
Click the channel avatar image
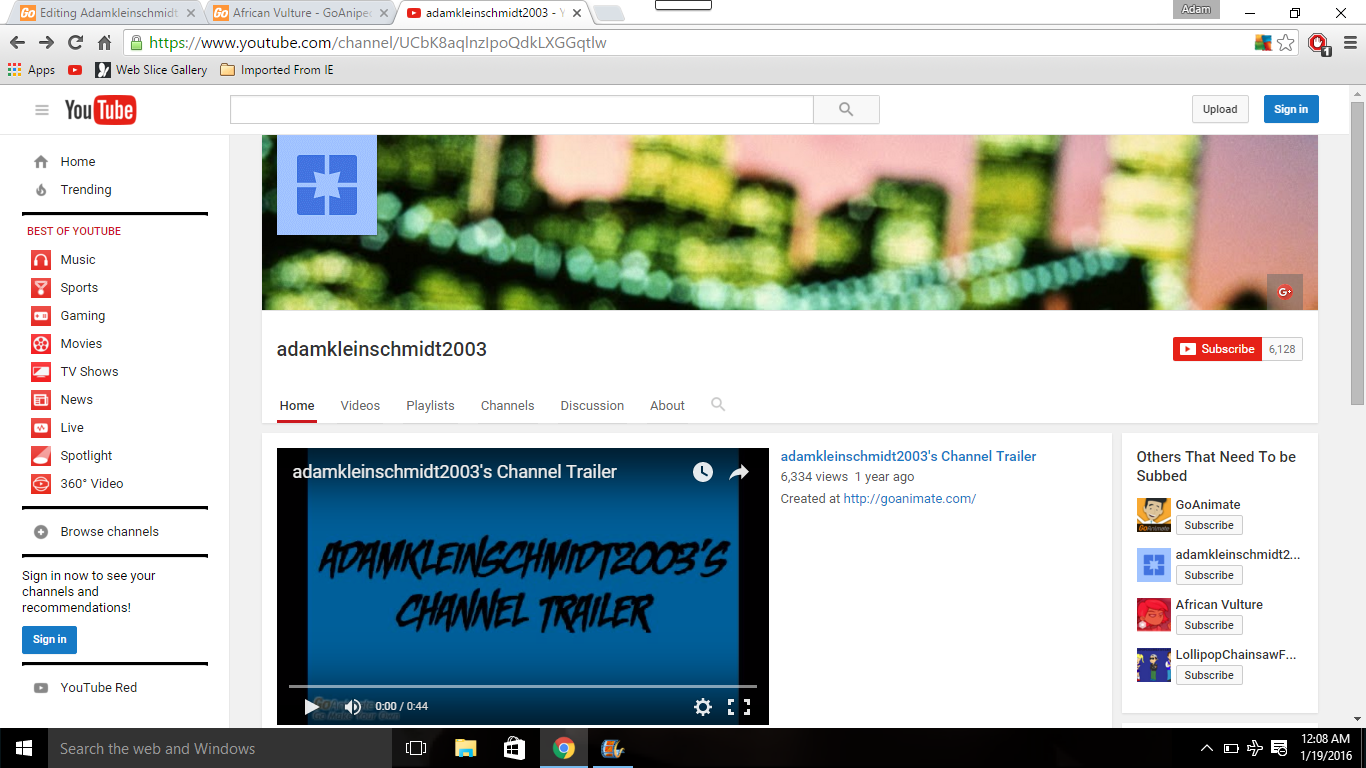pyautogui.click(x=327, y=185)
